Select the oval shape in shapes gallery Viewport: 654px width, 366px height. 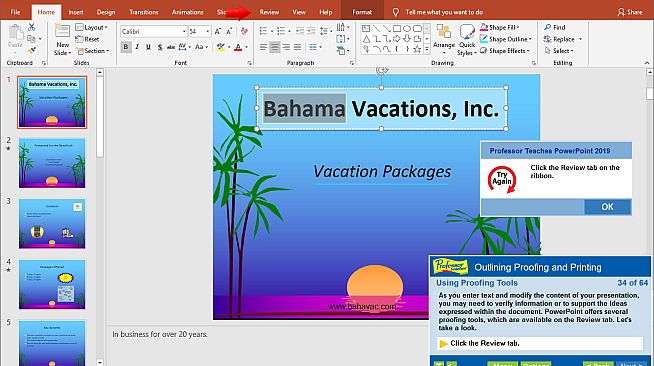click(407, 28)
